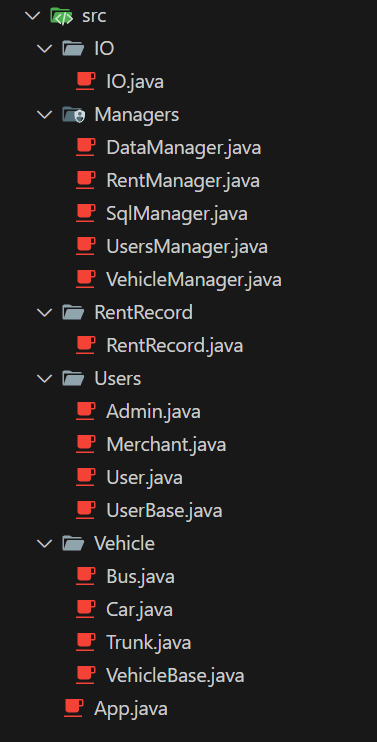Click the IO folder icon
Viewport: 377px width, 742px height.
73,49
